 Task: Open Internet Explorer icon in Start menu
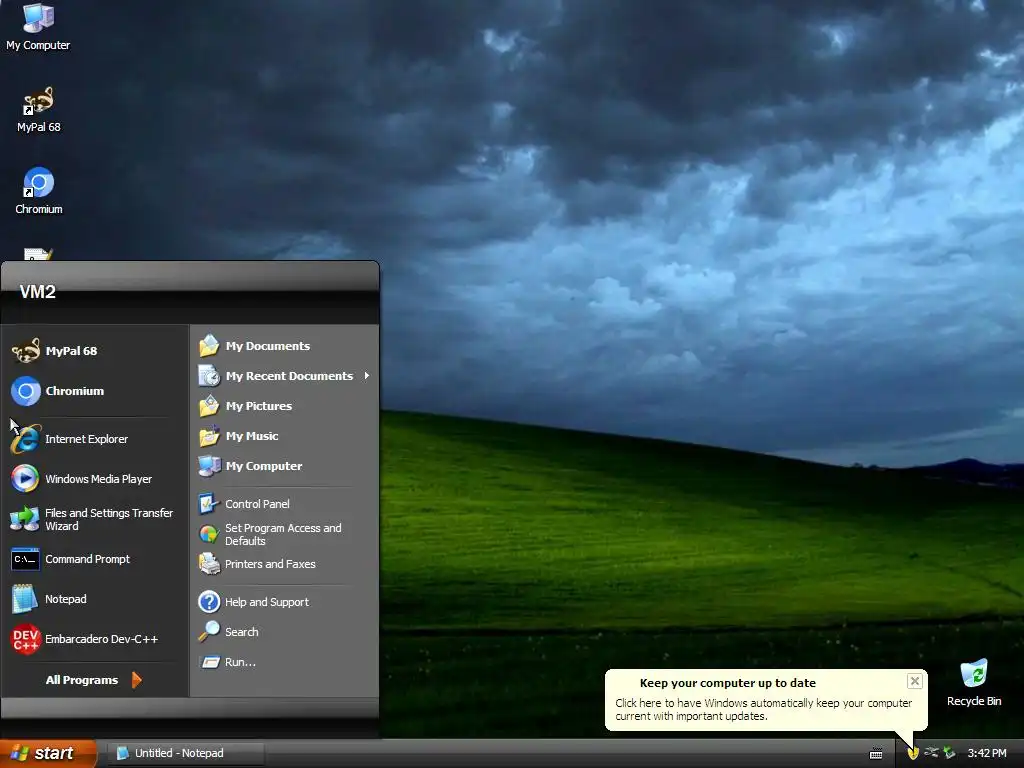tap(25, 439)
